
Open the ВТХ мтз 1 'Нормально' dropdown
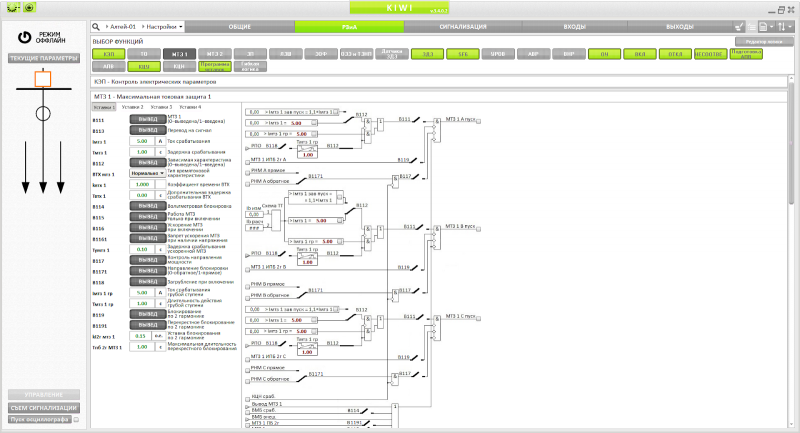147,173
